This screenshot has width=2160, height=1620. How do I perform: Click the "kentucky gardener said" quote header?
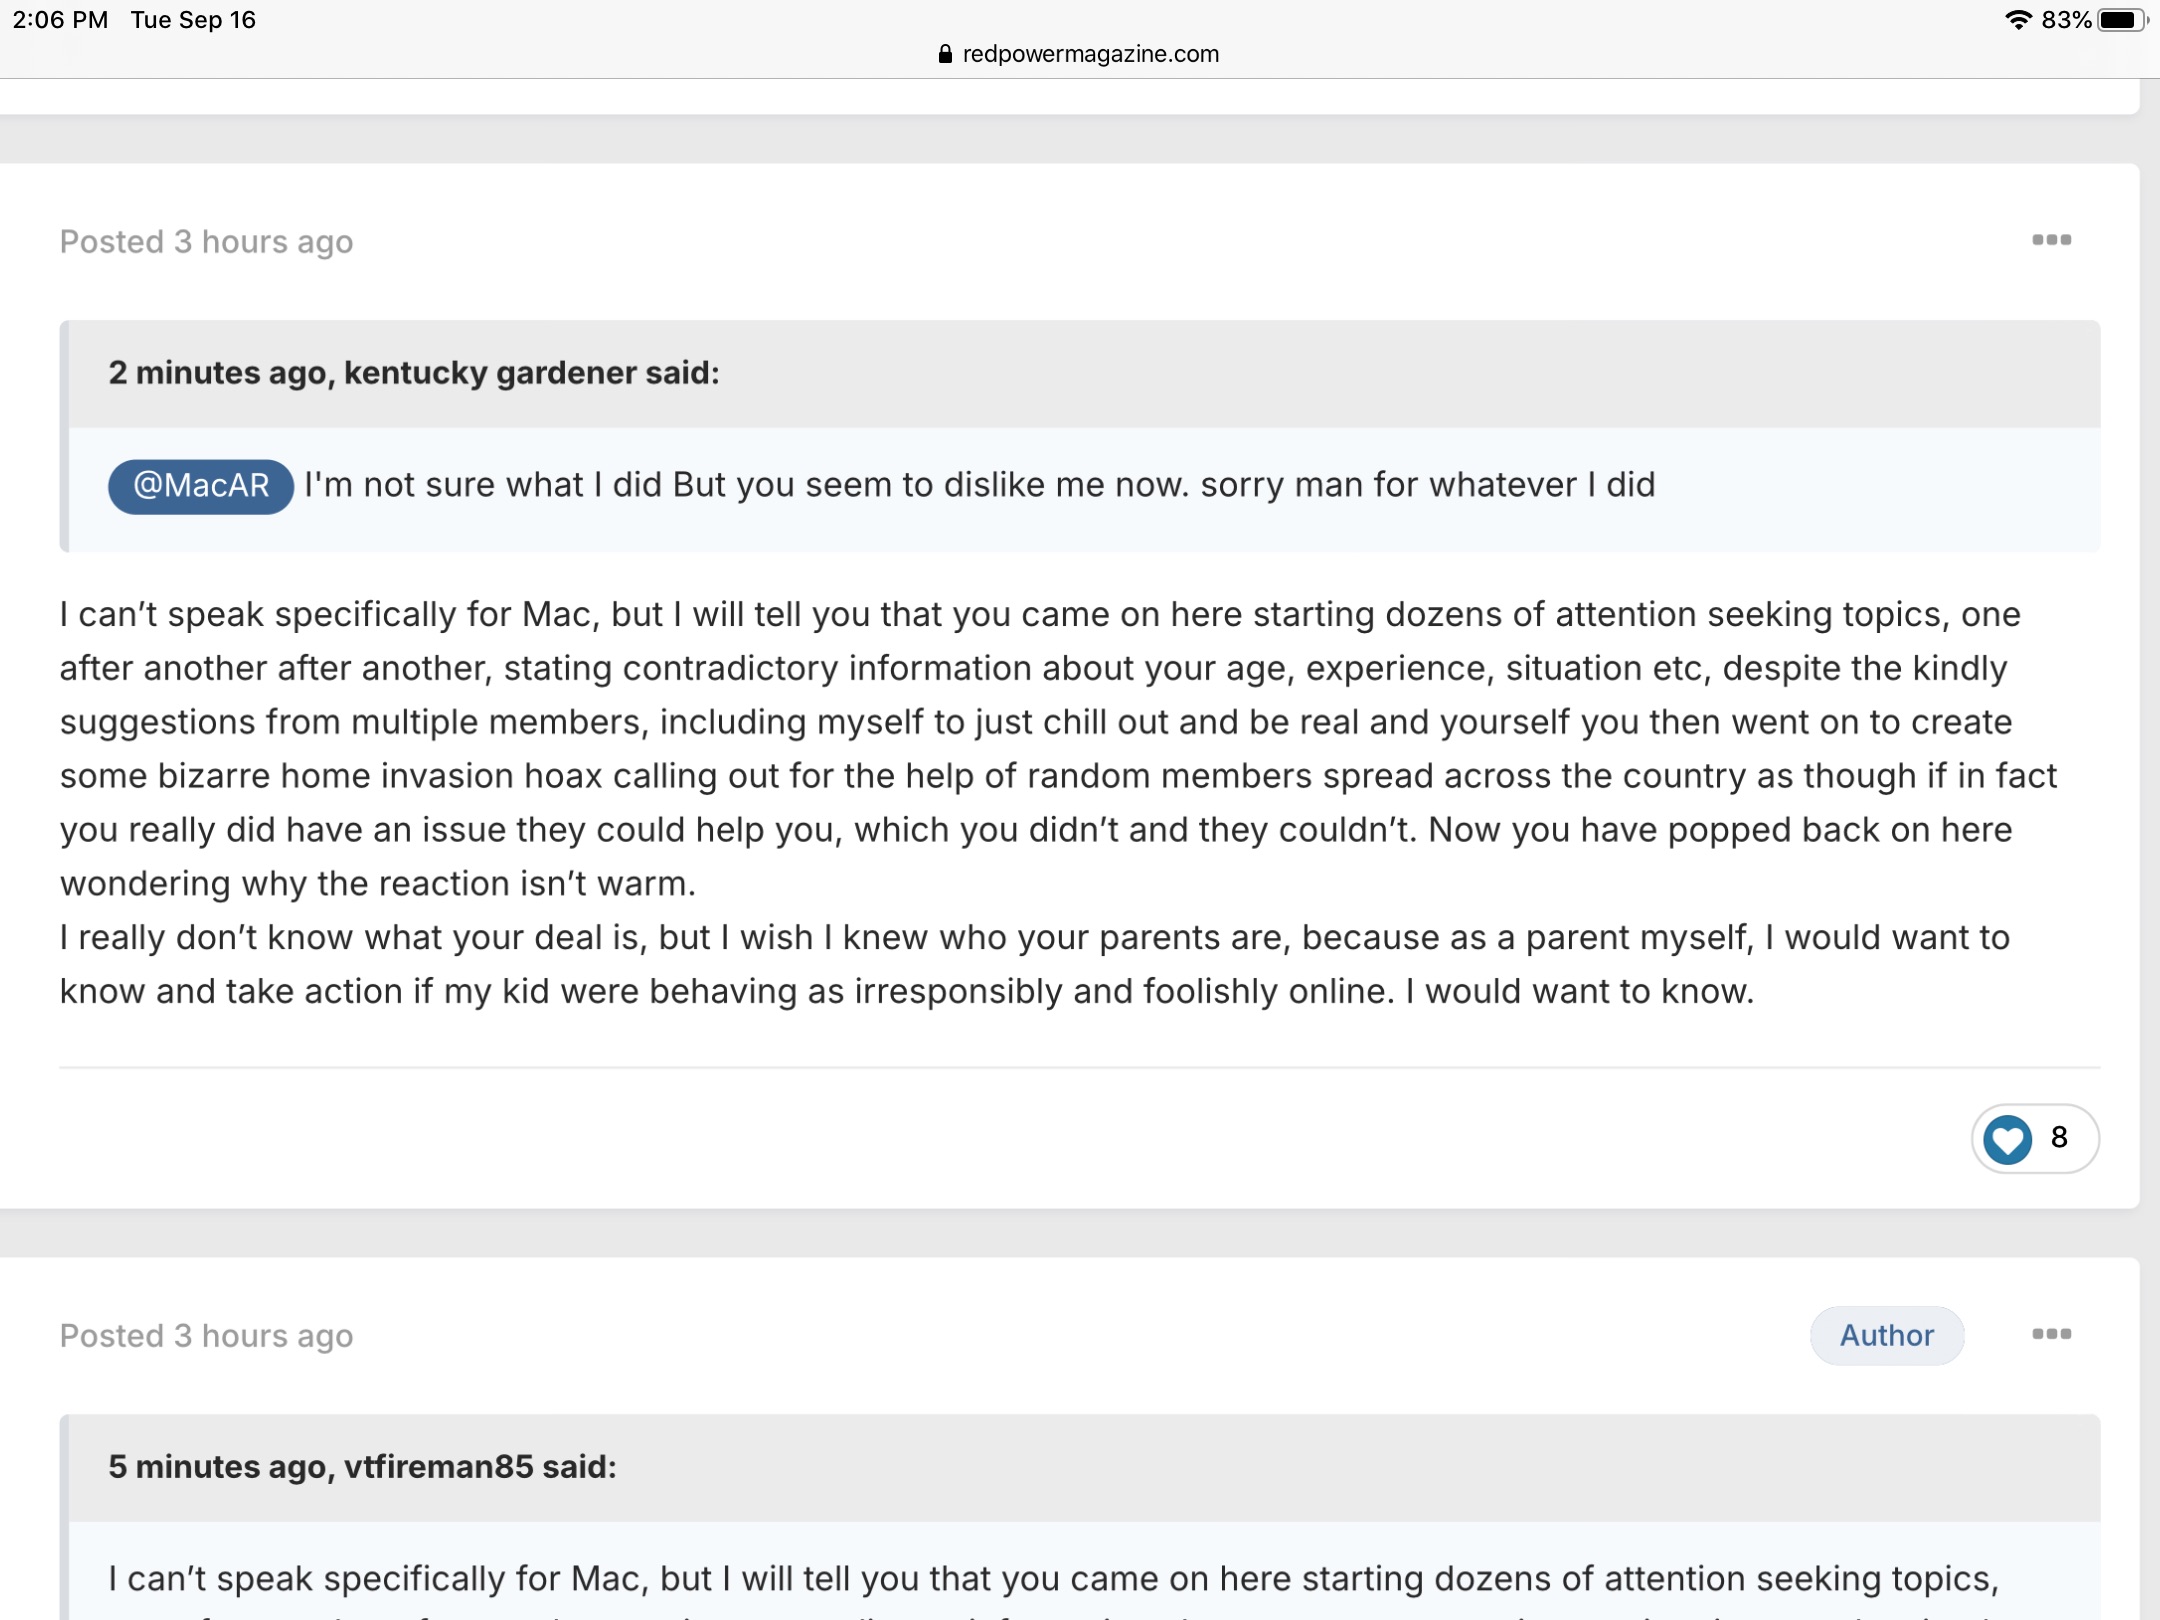click(x=414, y=373)
